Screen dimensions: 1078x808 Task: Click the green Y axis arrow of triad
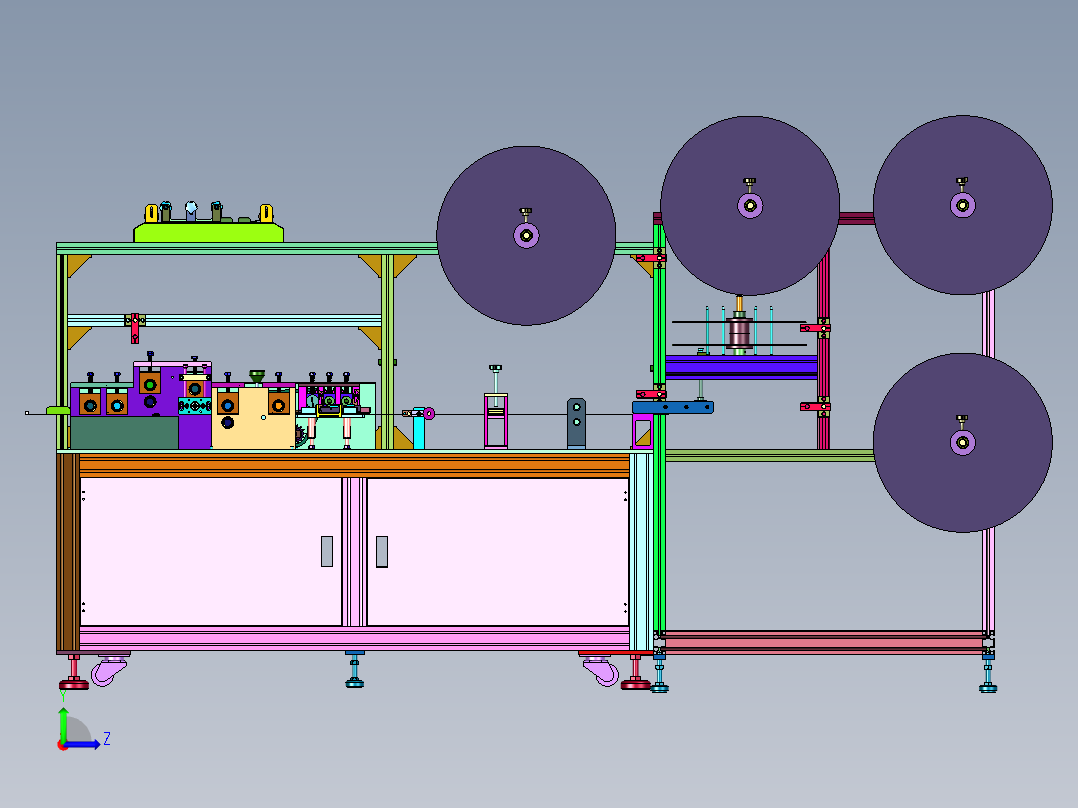[x=63, y=725]
